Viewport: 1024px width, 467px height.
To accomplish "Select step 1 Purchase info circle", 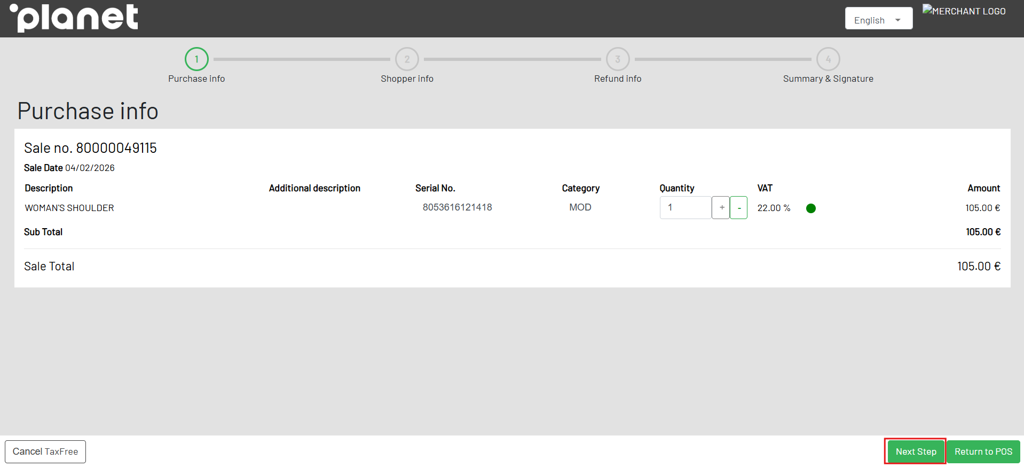I will (x=197, y=59).
